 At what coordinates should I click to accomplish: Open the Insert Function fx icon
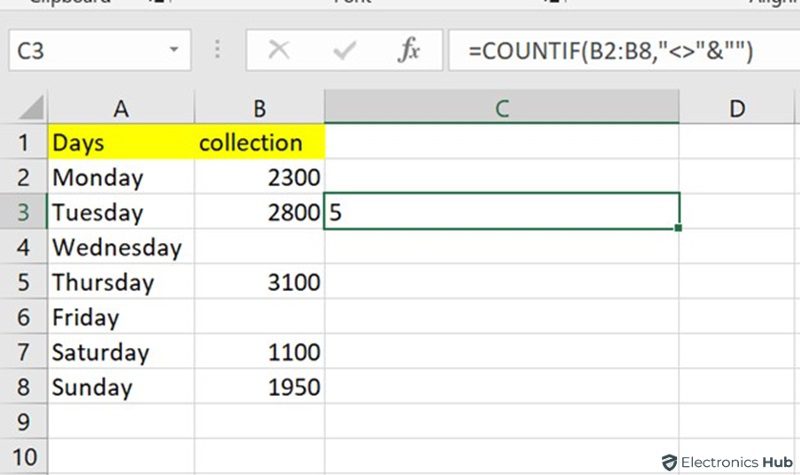click(x=409, y=50)
